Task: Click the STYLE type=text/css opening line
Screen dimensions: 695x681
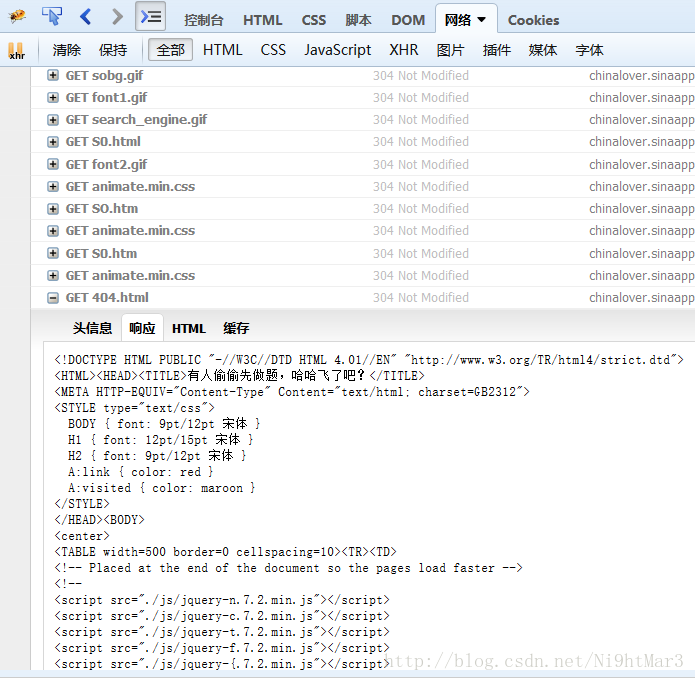Action: pos(134,408)
